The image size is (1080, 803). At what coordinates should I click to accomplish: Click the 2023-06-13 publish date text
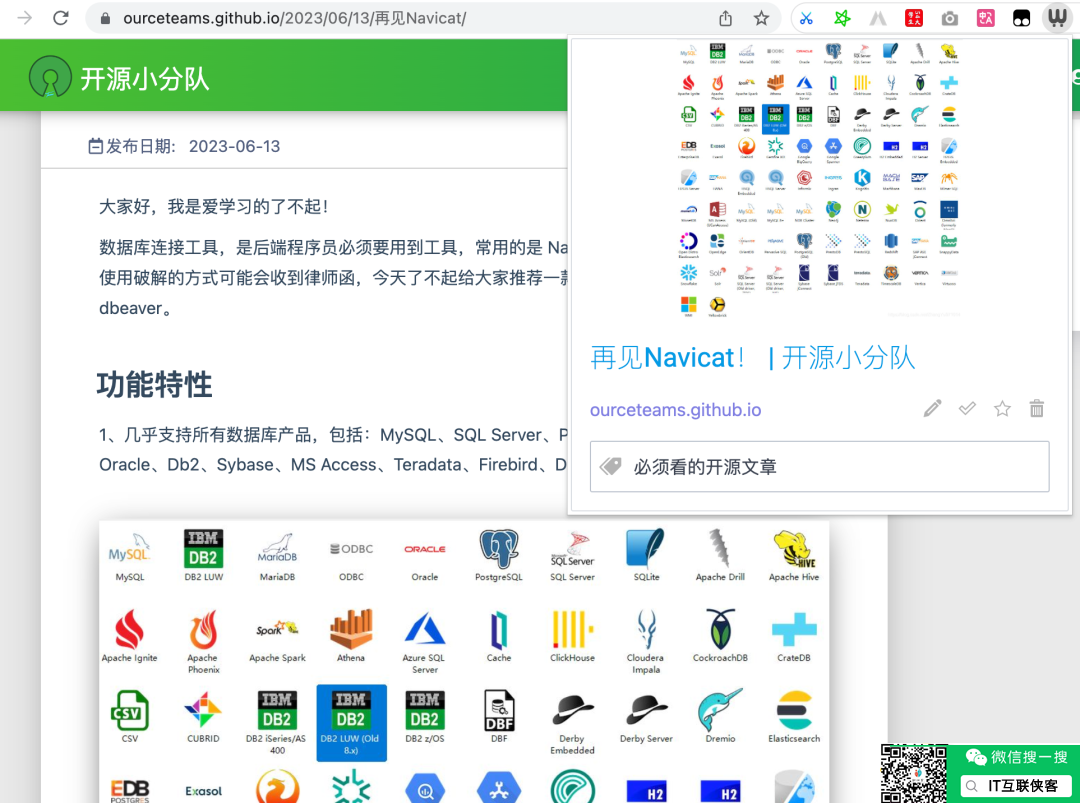click(x=234, y=147)
